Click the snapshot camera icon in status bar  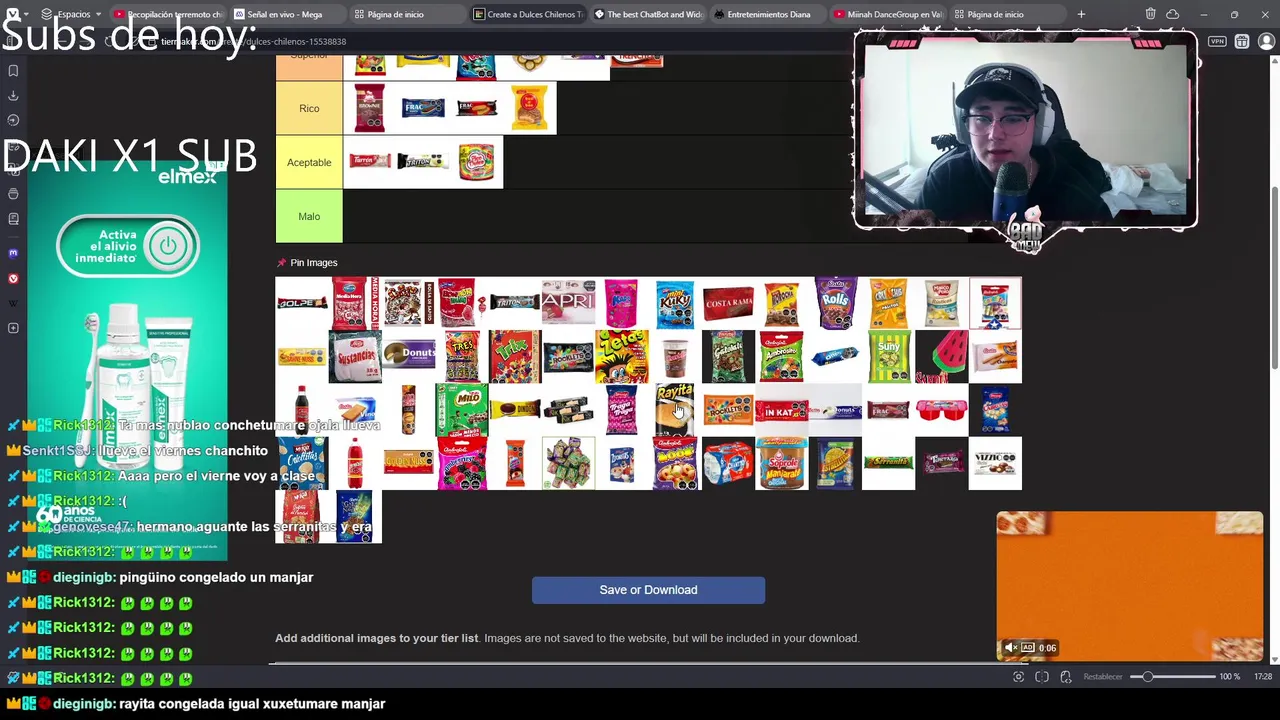tap(1018, 677)
